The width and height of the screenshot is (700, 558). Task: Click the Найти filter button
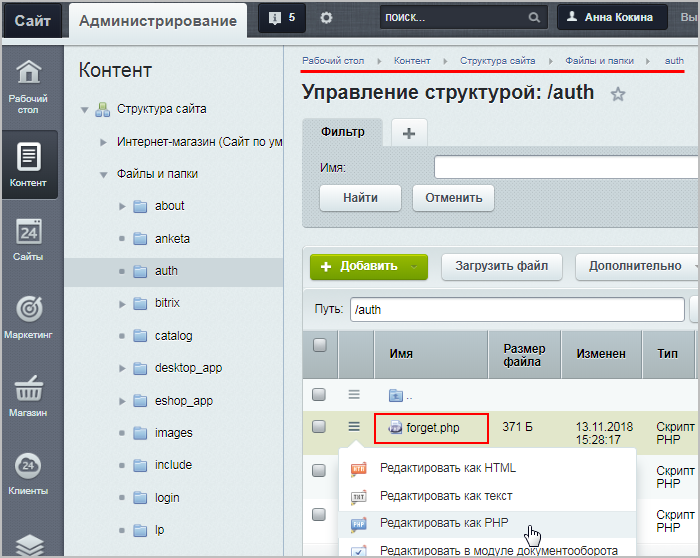(x=360, y=198)
